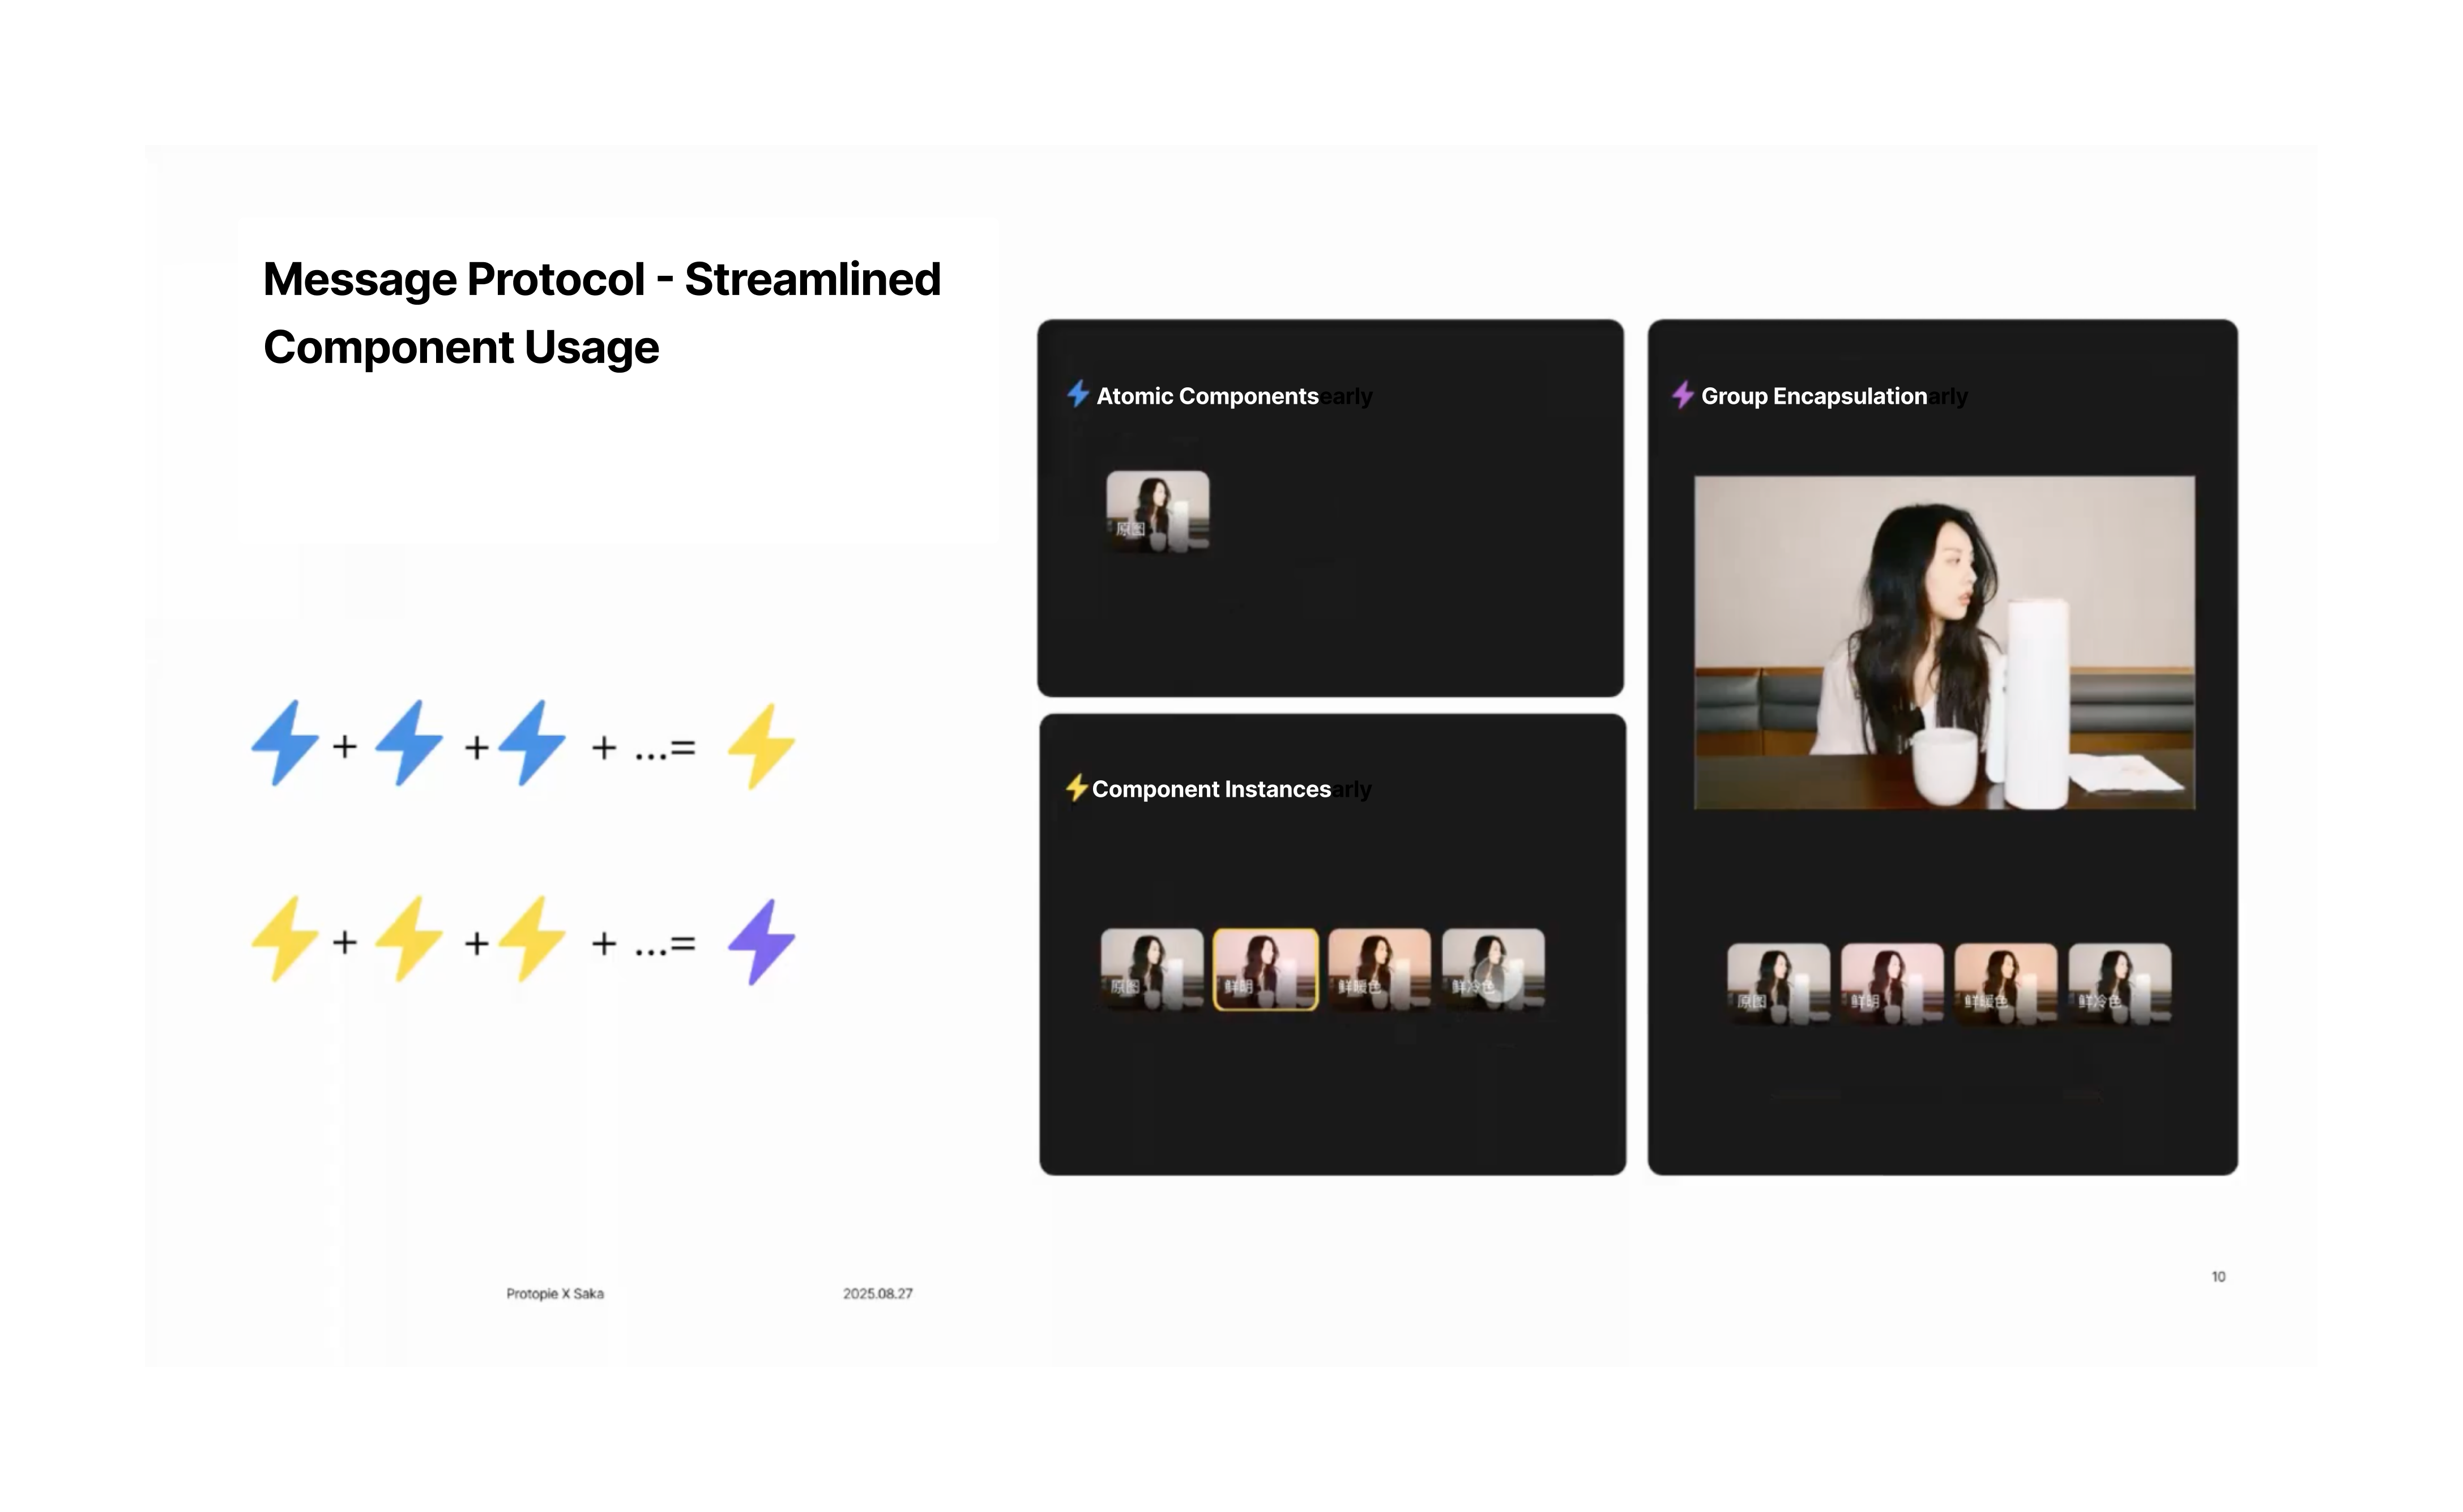Select 原图 thumbnail in Atomic Components card

tap(1157, 511)
